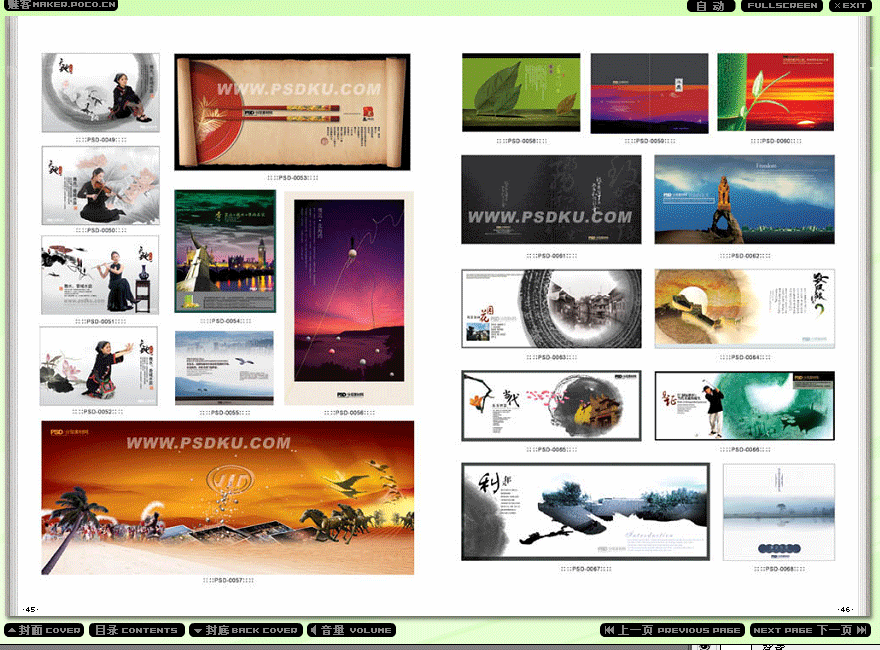Screen dimensions: 880x650
Task: Click the Exit button
Action: click(849, 6)
